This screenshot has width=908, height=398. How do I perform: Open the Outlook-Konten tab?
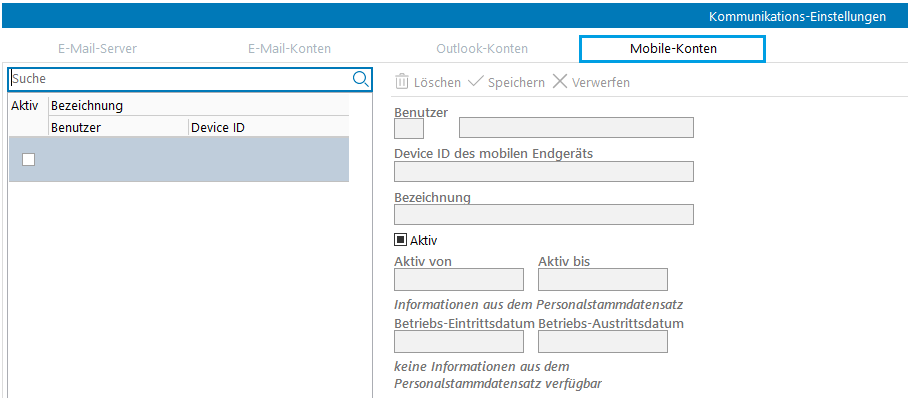click(482, 49)
